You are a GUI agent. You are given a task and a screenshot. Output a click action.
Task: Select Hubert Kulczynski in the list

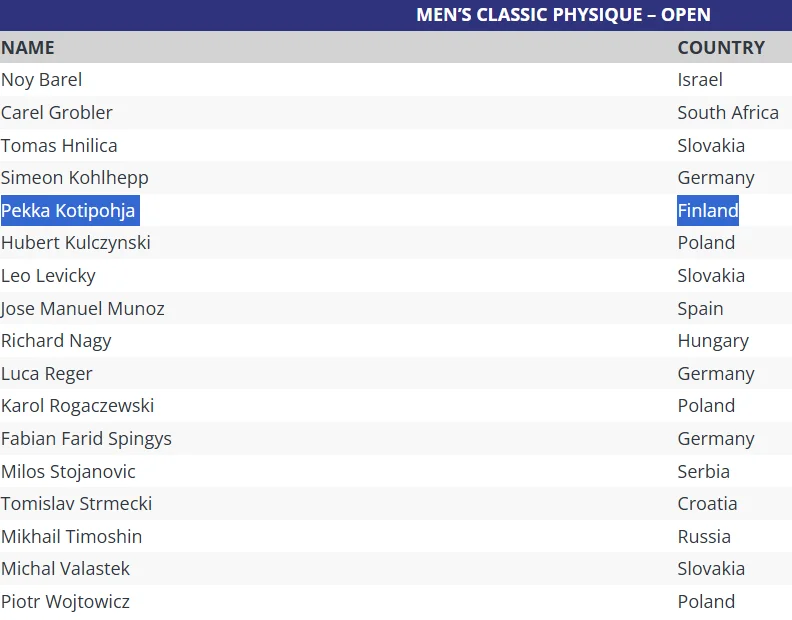coord(75,243)
